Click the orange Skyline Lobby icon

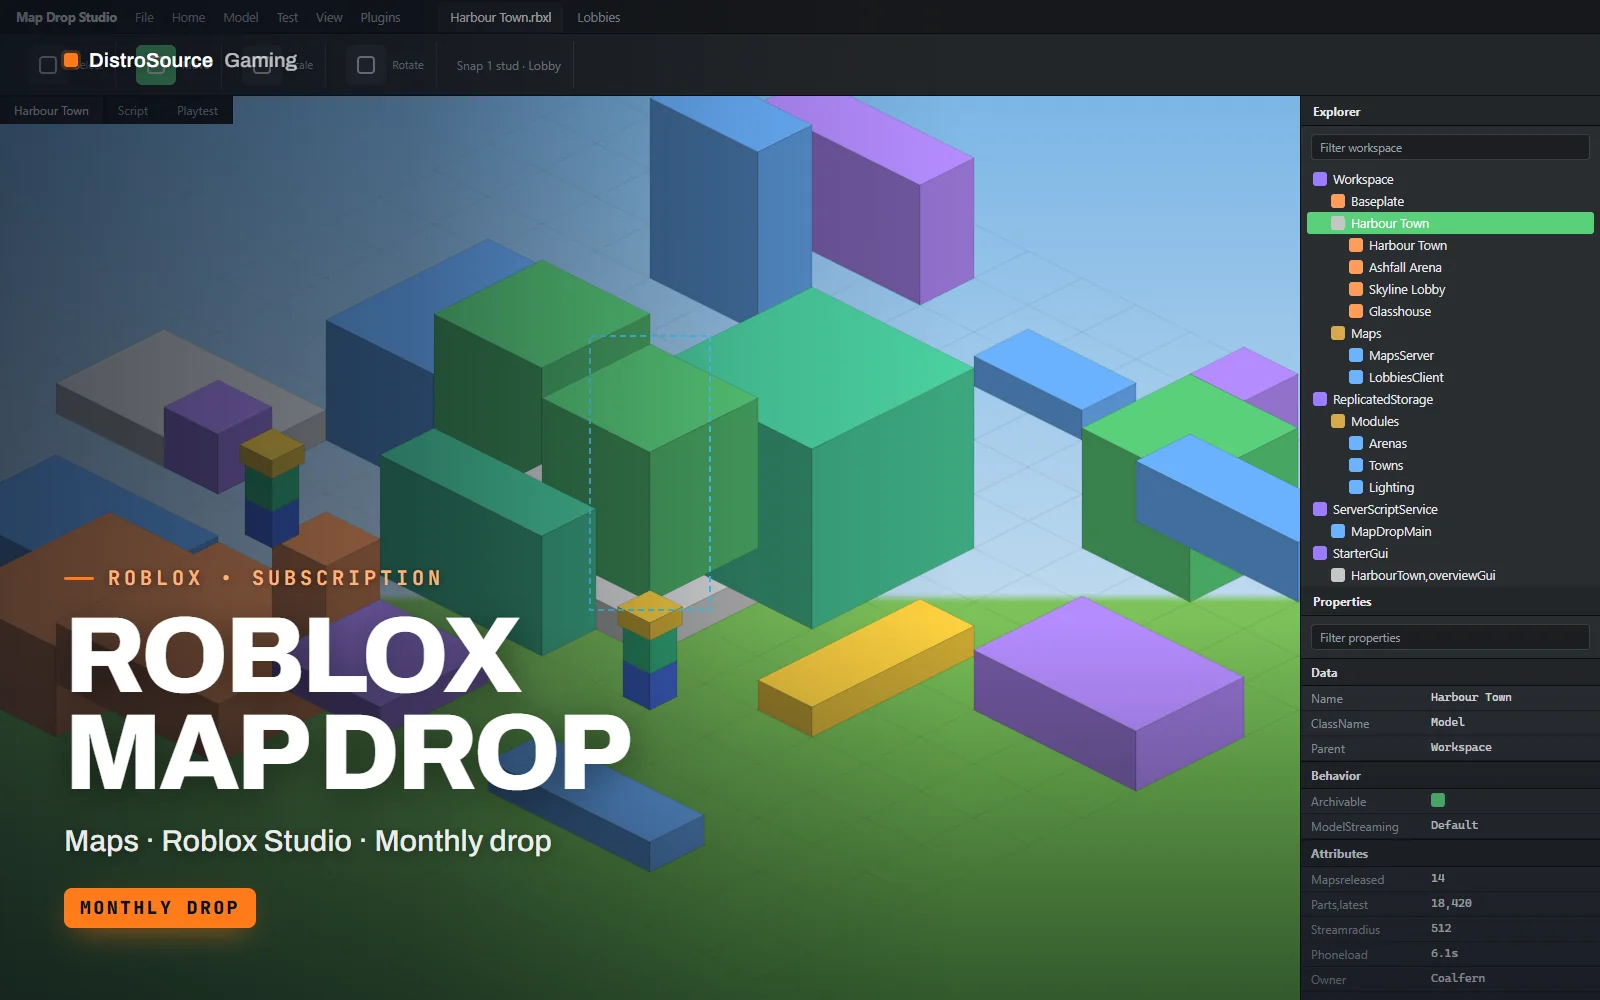pyautogui.click(x=1356, y=289)
